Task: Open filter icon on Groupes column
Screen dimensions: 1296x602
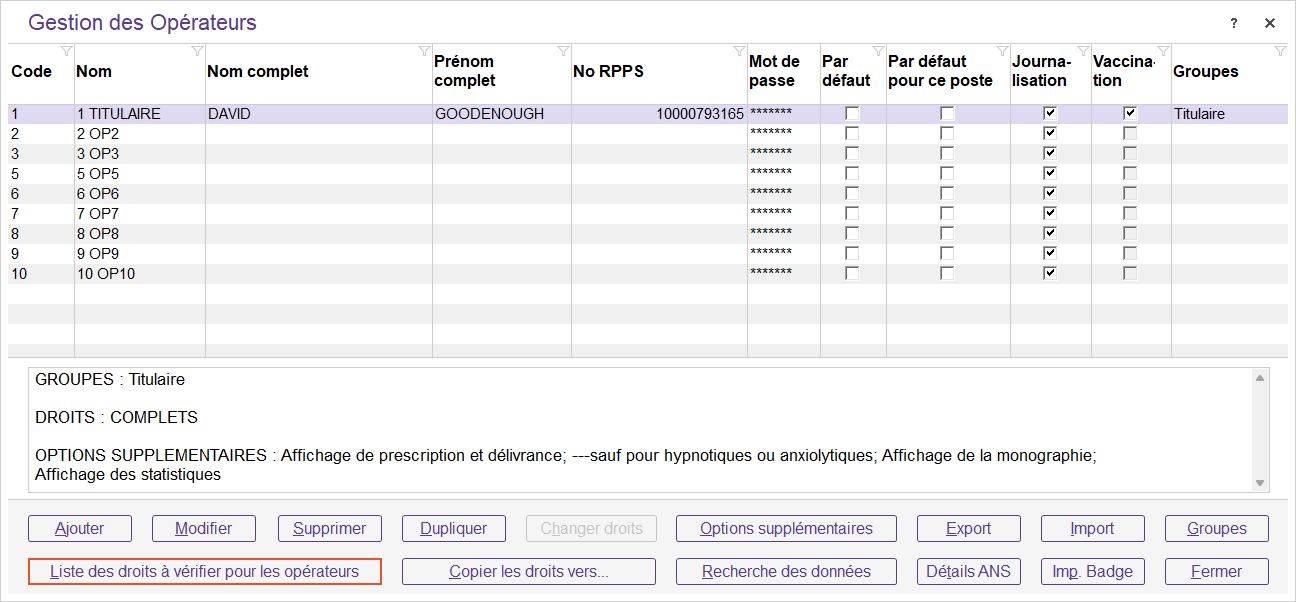Action: pos(1280,51)
